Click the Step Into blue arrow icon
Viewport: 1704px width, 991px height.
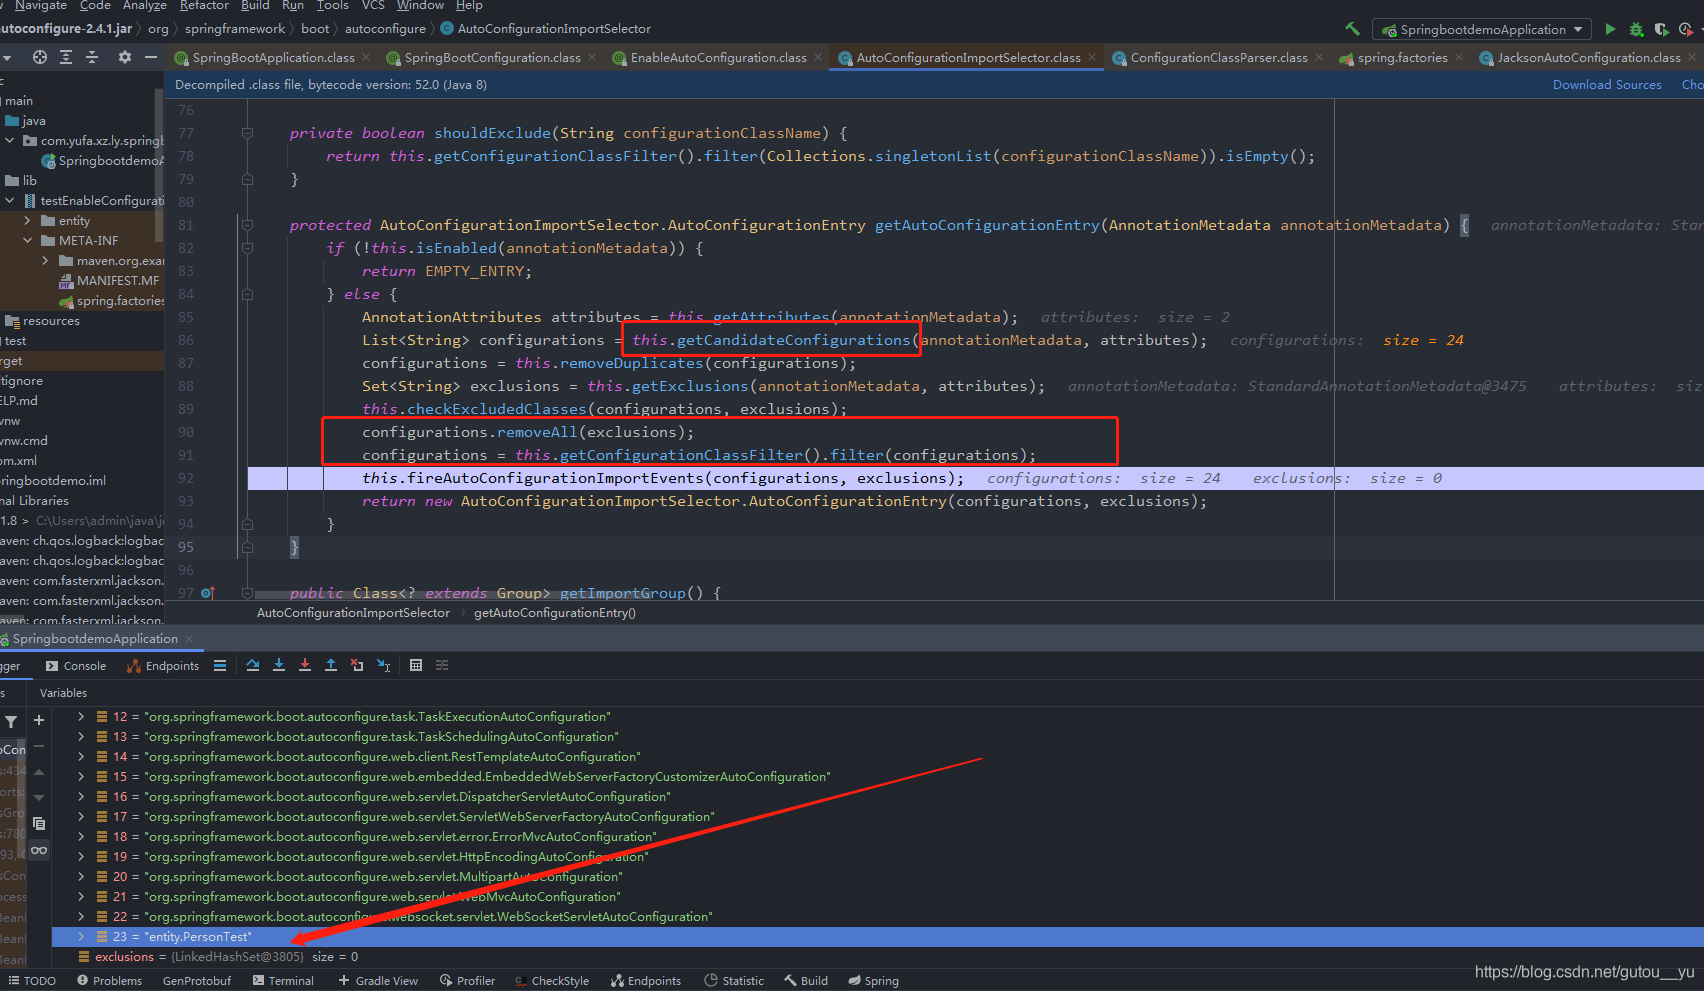coord(279,665)
